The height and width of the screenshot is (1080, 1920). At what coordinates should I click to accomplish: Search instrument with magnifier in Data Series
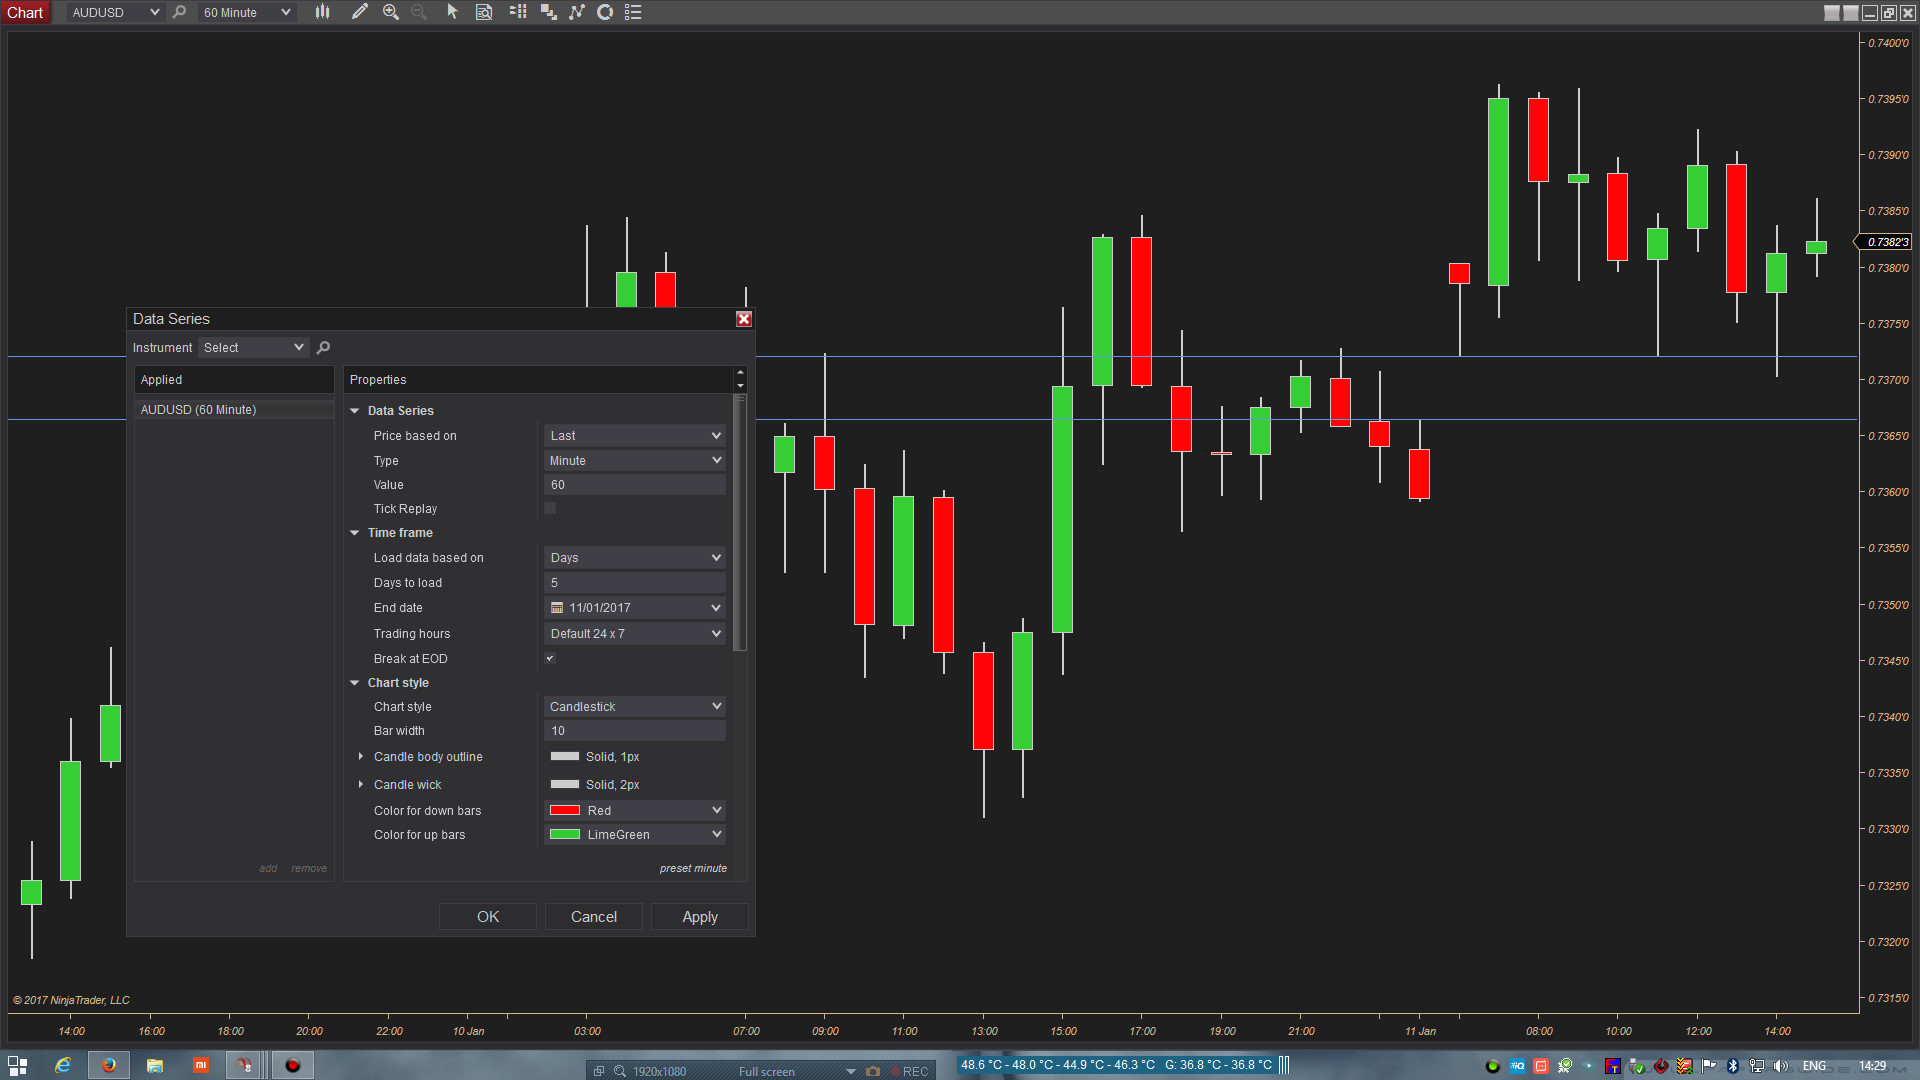323,348
